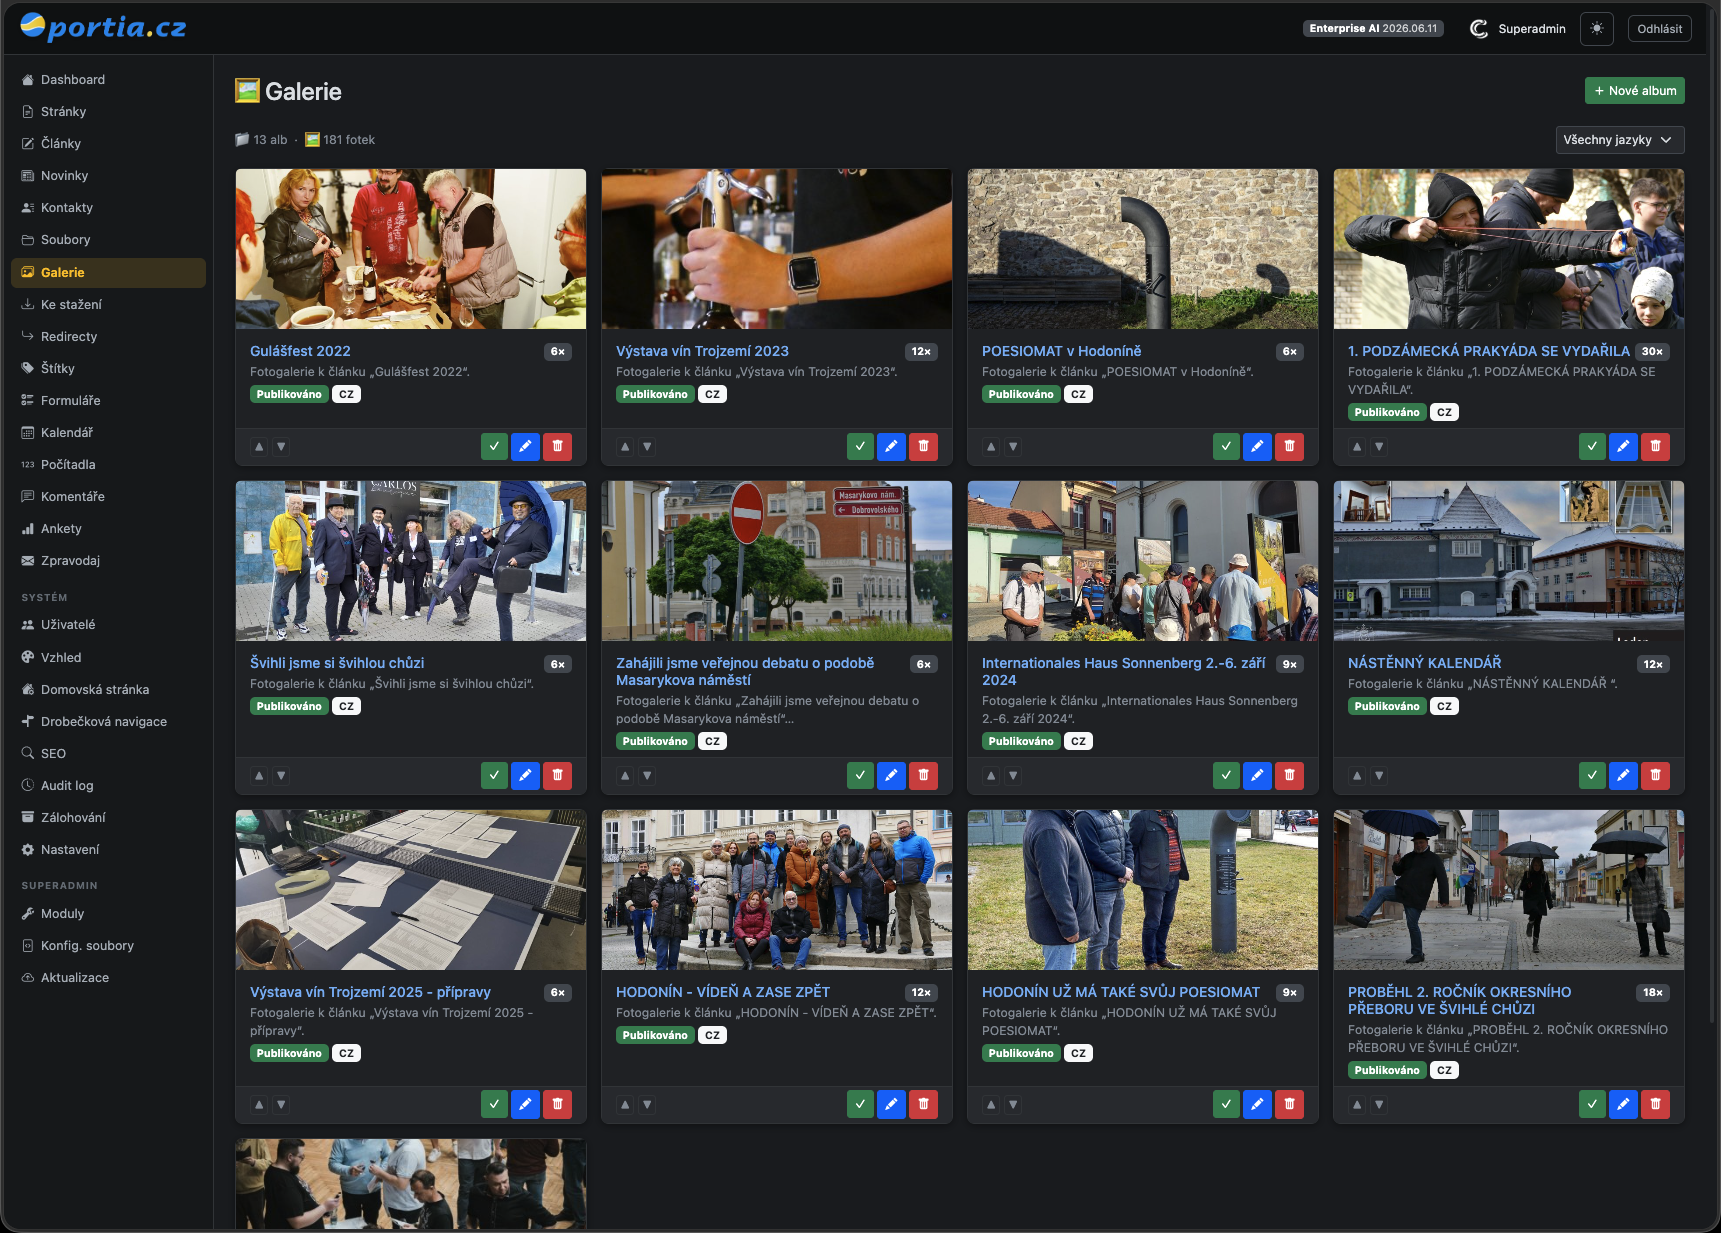Open Dashboard in the sidebar
This screenshot has width=1721, height=1233.
pos(108,80)
